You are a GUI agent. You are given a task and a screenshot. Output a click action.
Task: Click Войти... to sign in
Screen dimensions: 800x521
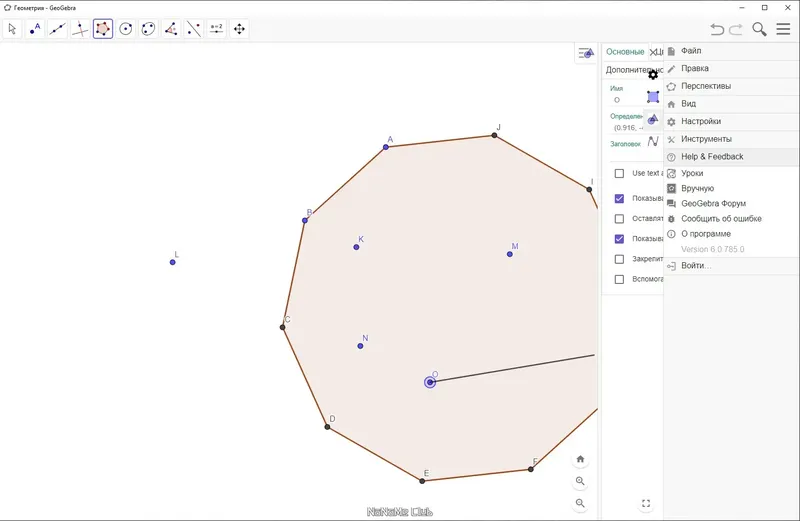pyautogui.click(x=732, y=266)
